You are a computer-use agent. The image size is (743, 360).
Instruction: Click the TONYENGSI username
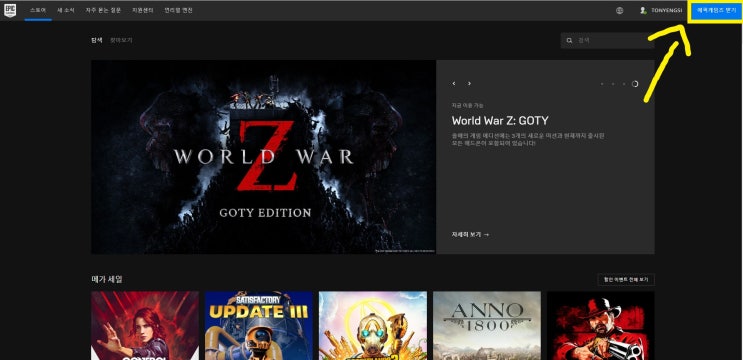click(x=667, y=10)
